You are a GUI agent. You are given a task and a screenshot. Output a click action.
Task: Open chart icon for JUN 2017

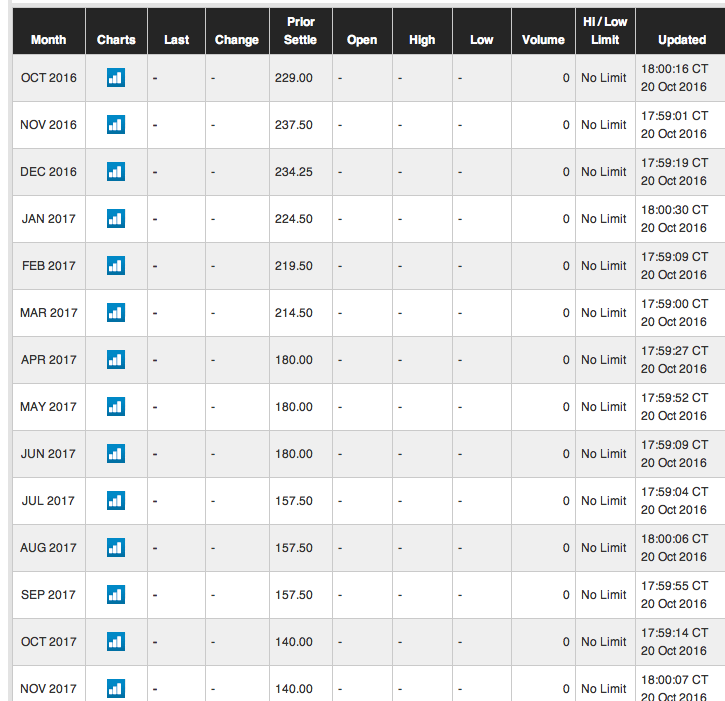click(116, 454)
